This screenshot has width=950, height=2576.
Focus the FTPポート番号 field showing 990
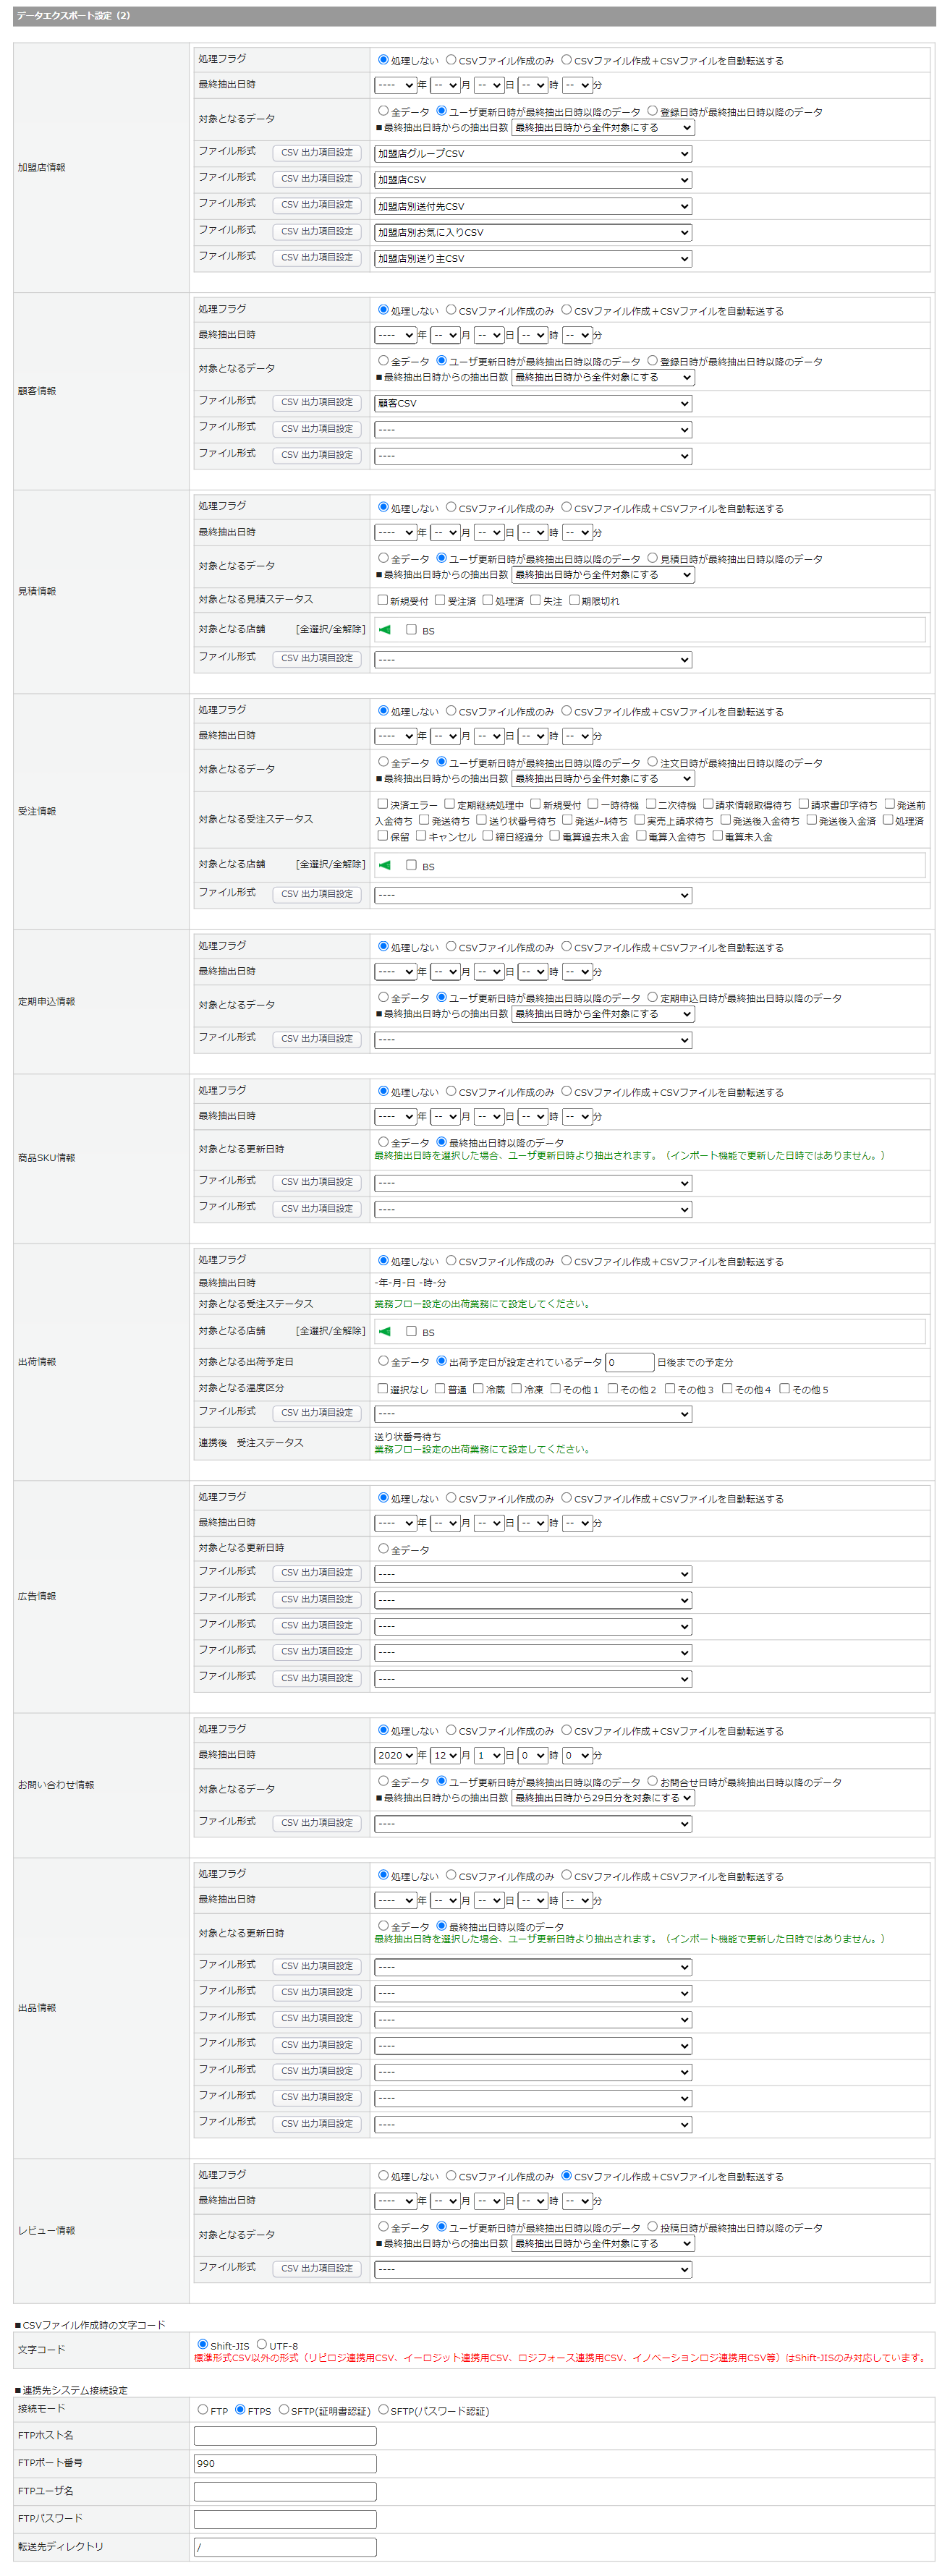pos(285,2463)
